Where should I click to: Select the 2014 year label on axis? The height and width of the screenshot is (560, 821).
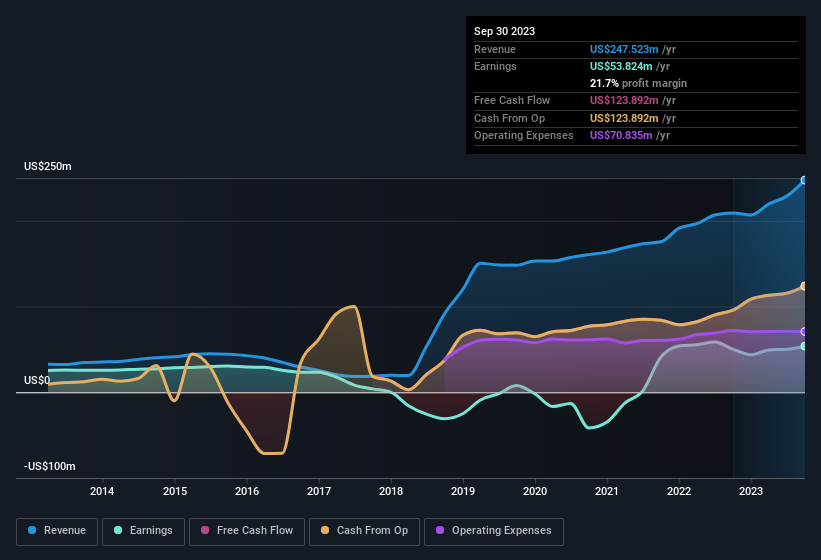click(x=102, y=491)
